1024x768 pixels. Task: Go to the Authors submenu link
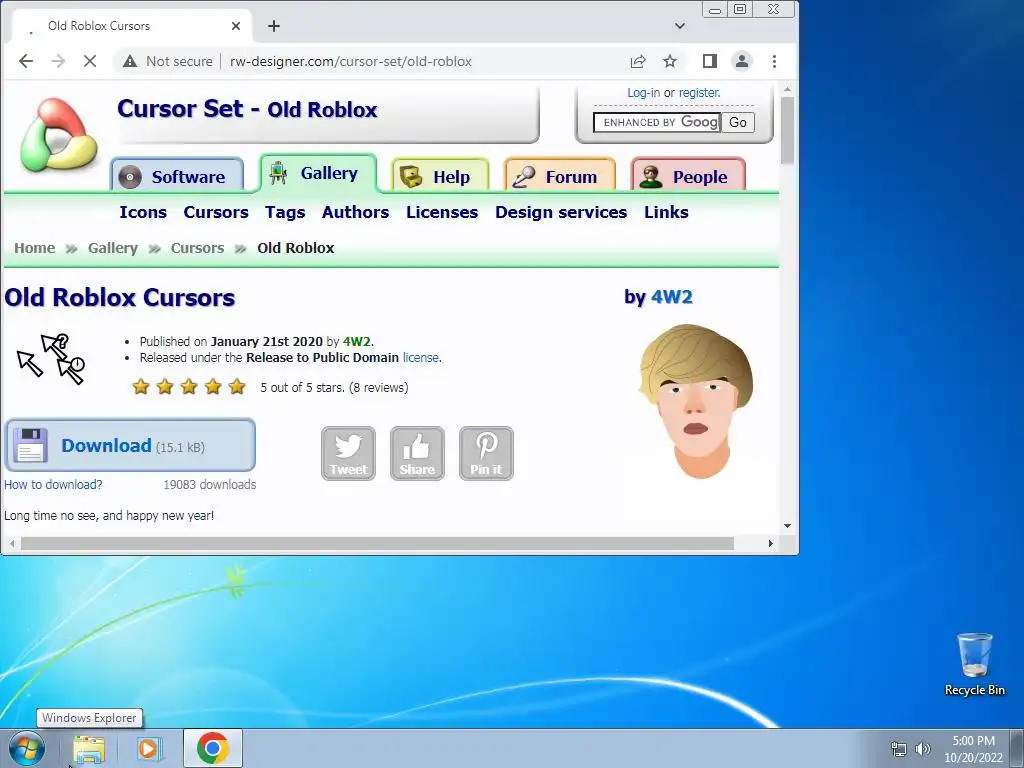(355, 212)
